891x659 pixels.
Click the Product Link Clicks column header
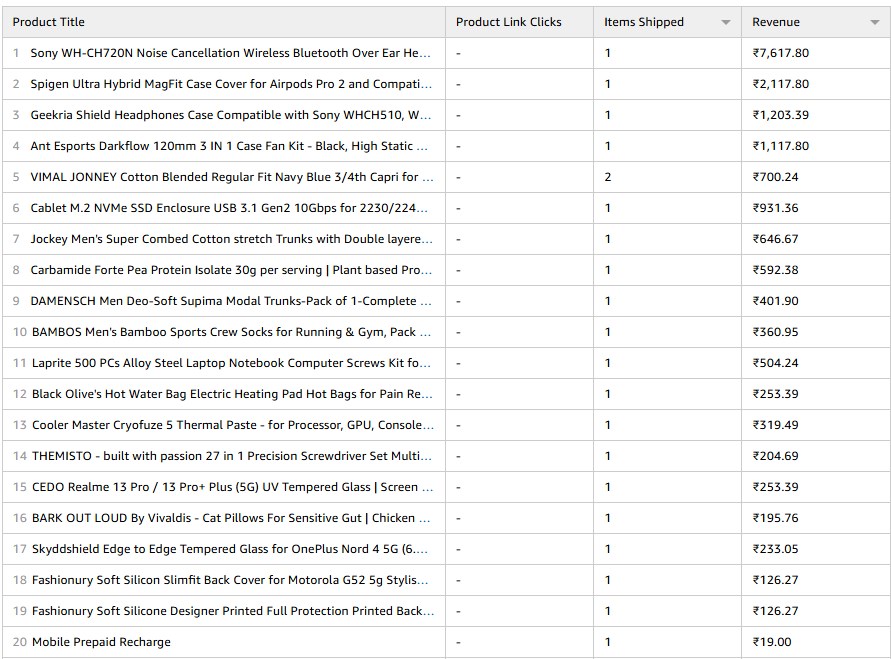pyautogui.click(x=508, y=22)
